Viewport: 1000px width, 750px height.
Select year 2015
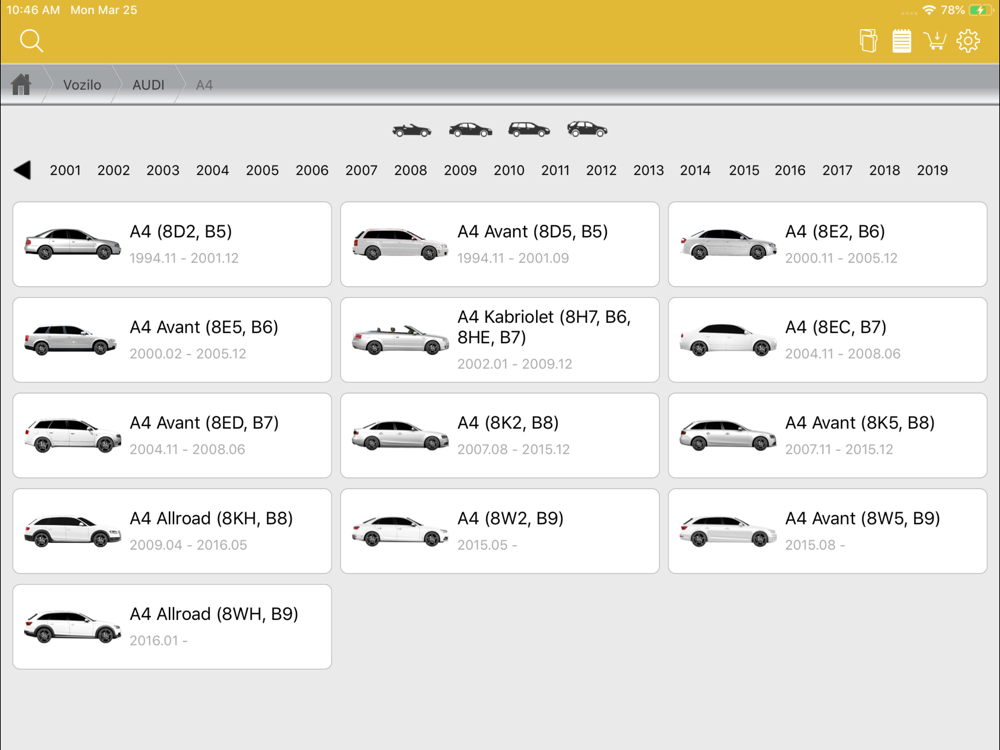(x=744, y=170)
